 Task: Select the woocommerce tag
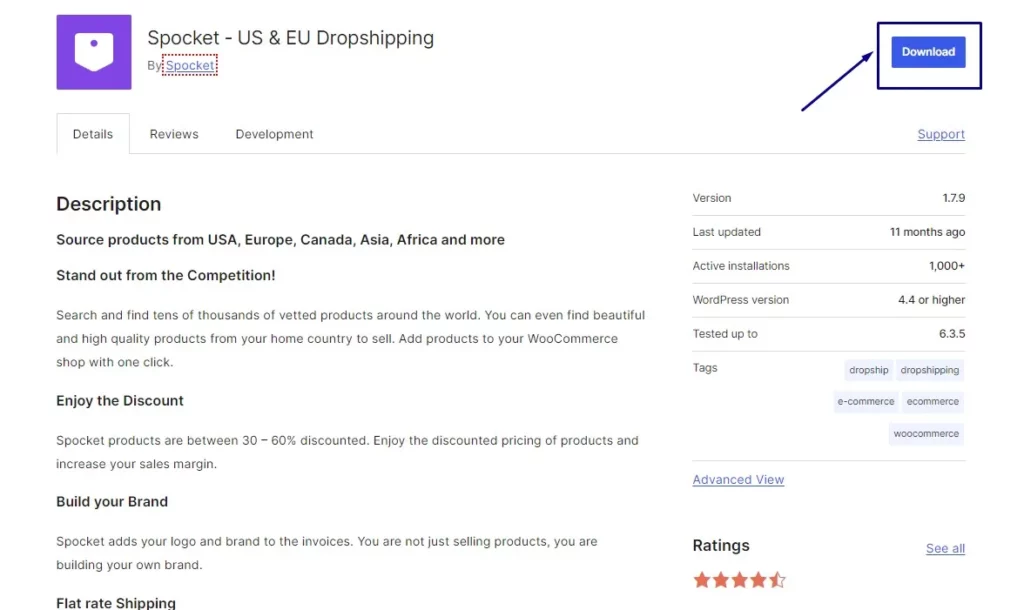[927, 434]
